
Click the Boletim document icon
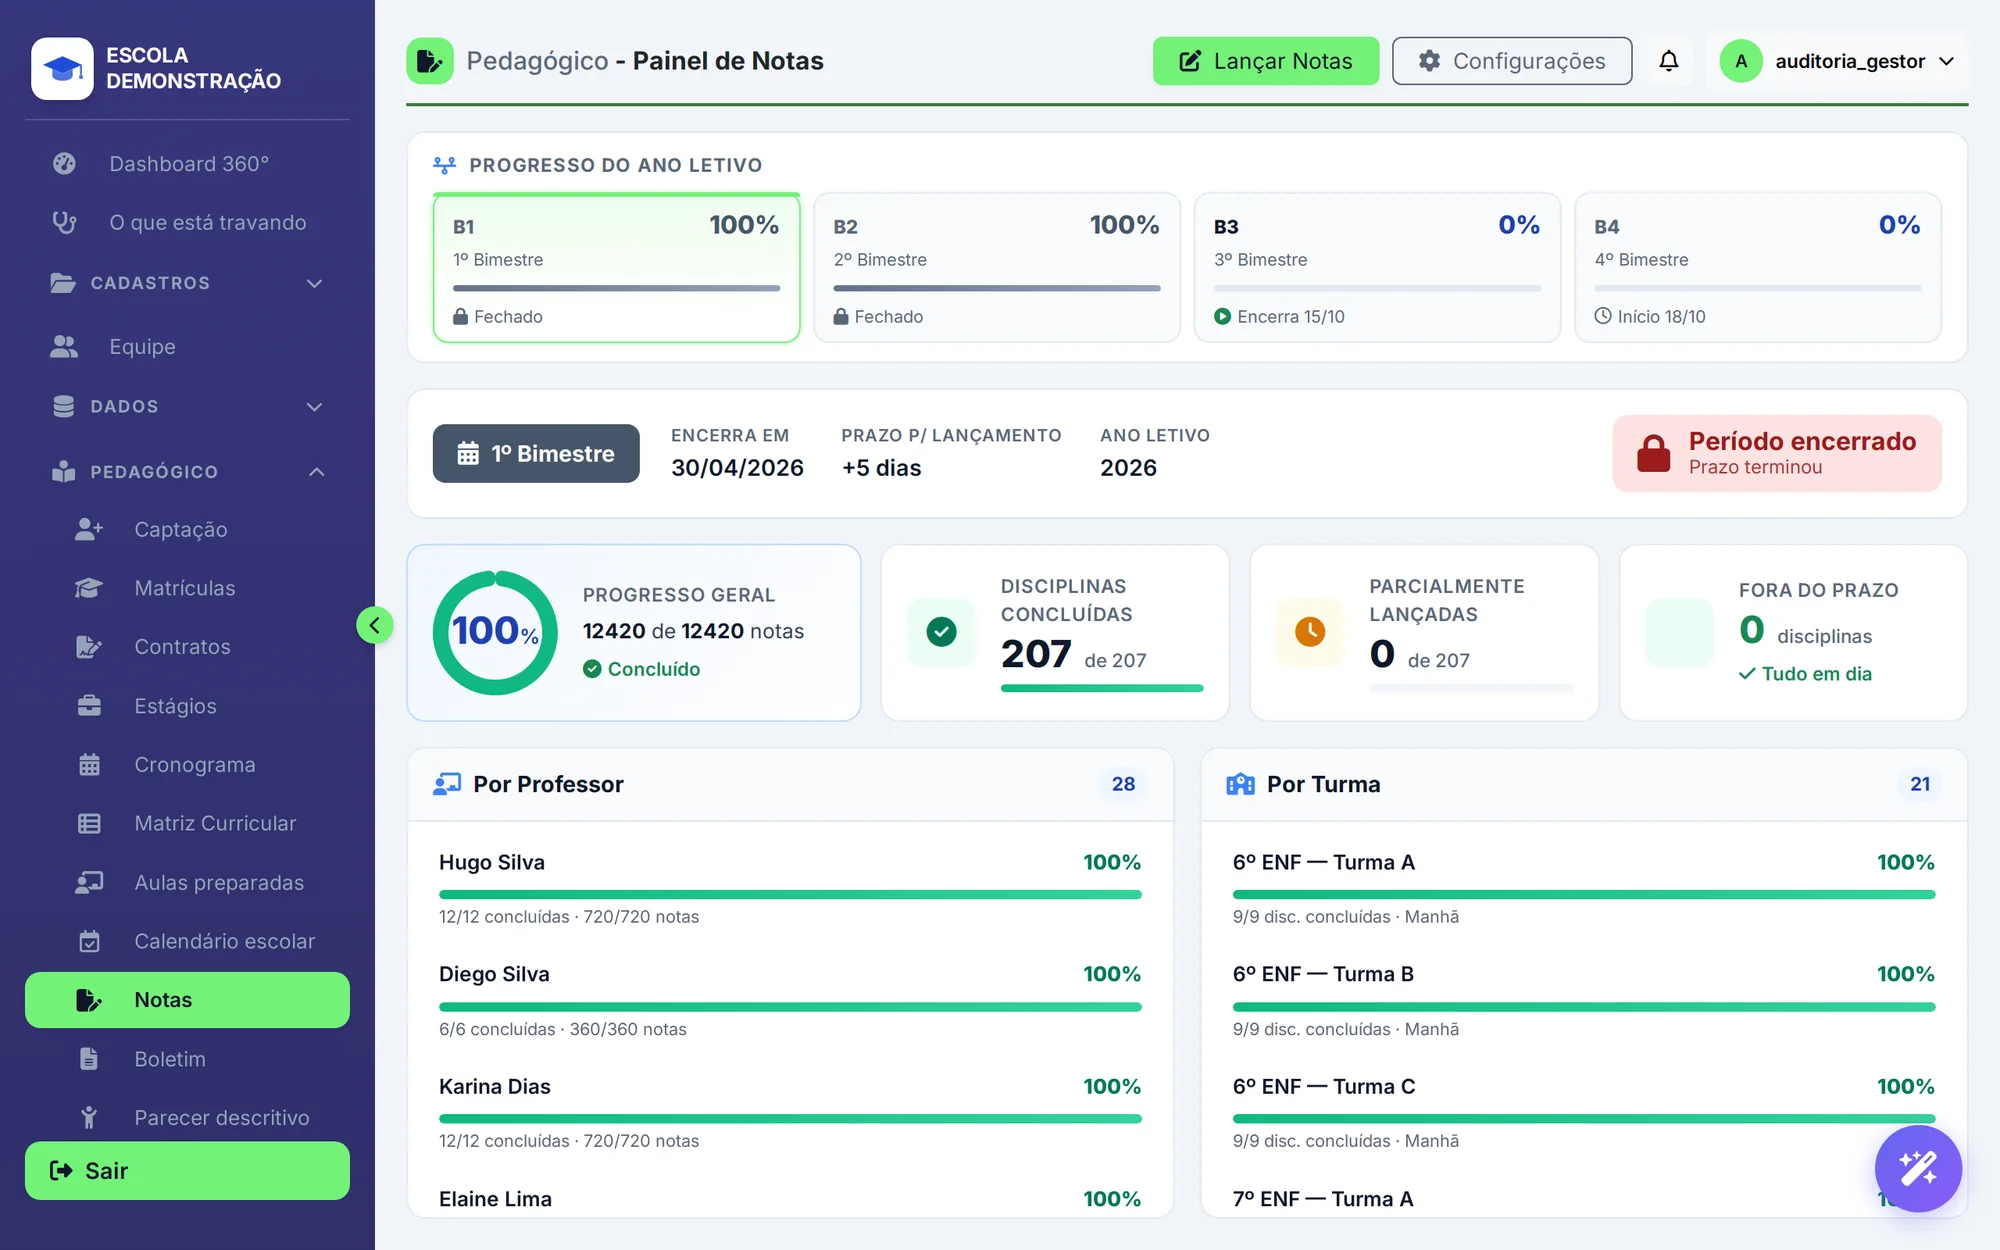click(x=89, y=1059)
